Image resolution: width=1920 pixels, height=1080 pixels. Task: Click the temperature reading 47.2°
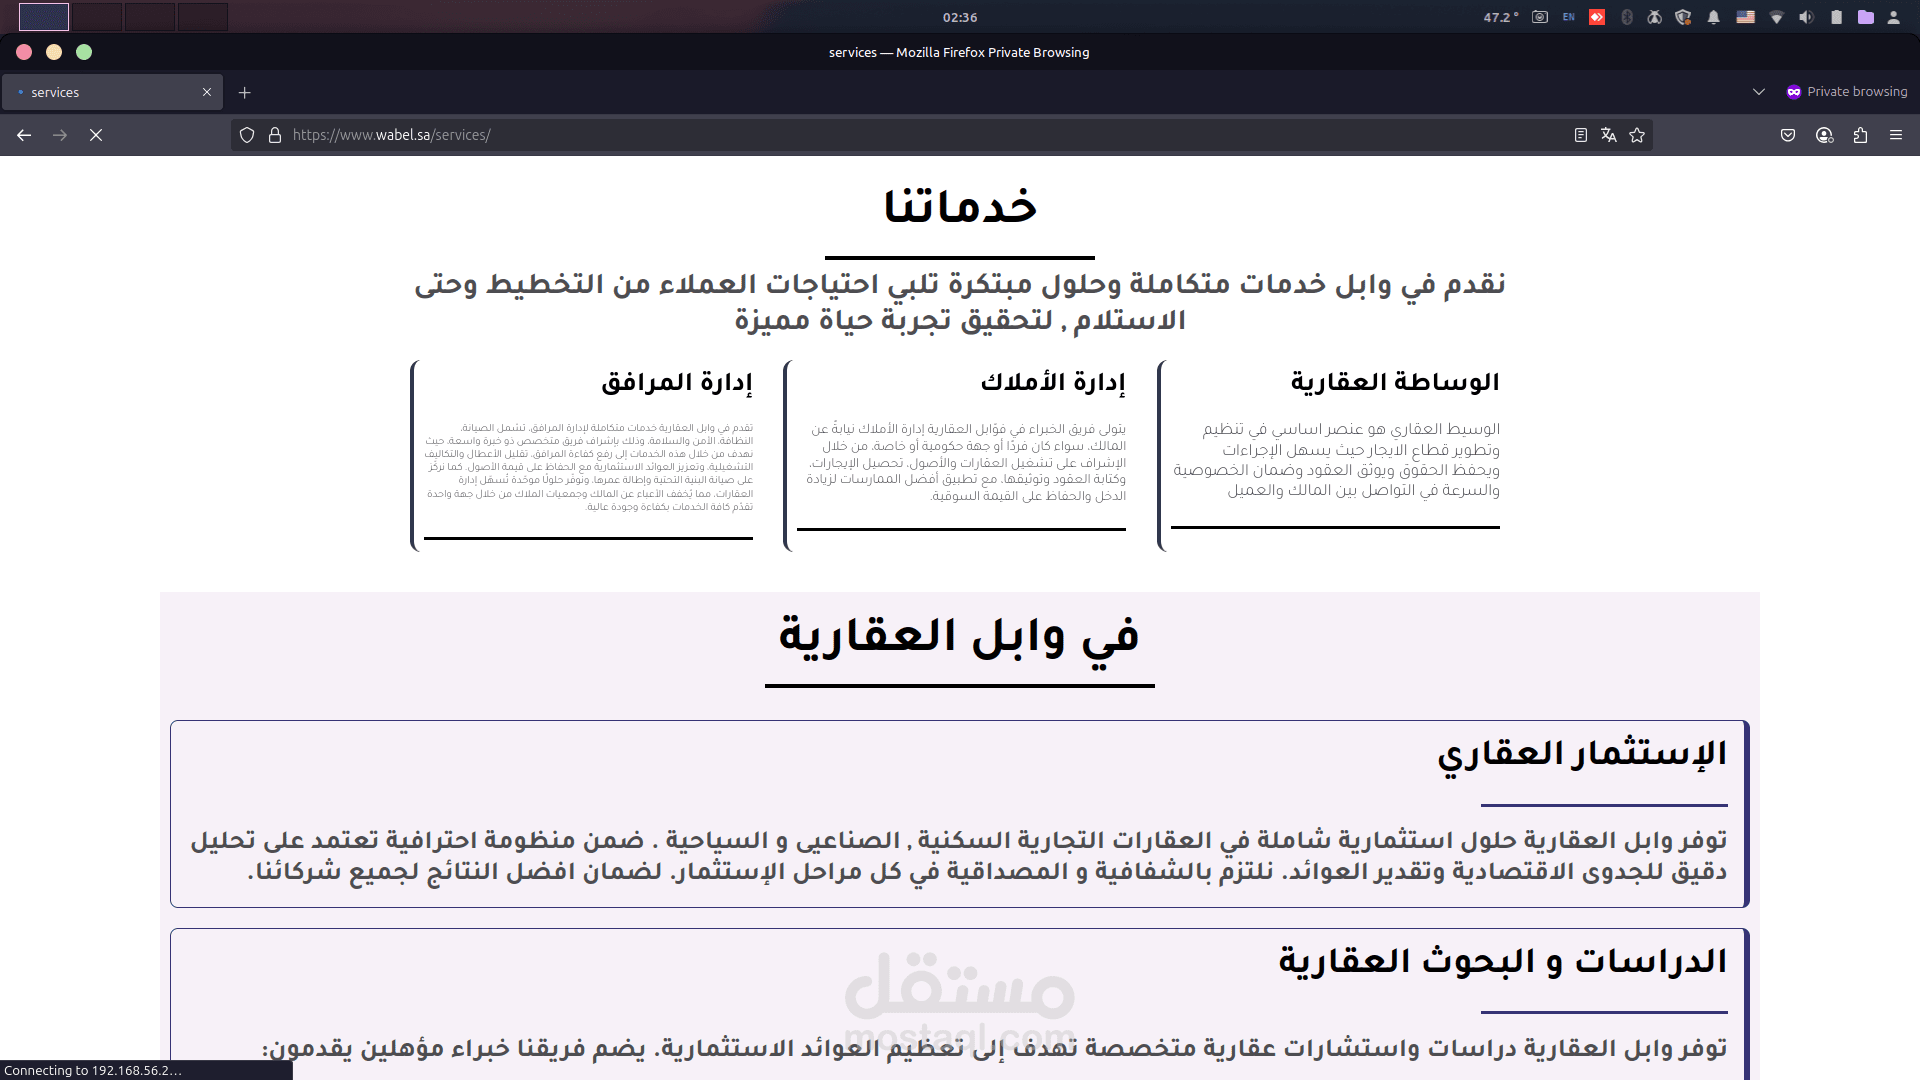tap(1501, 17)
